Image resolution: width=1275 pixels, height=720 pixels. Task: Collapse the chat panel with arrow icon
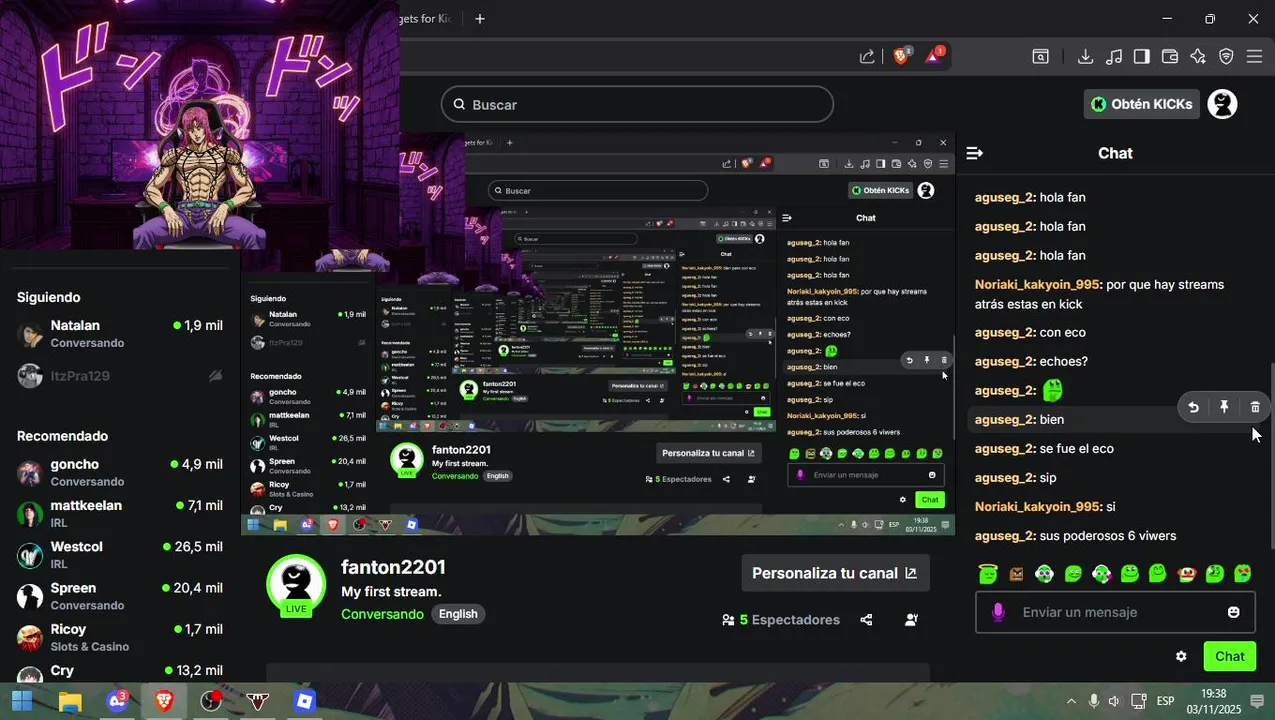(975, 153)
